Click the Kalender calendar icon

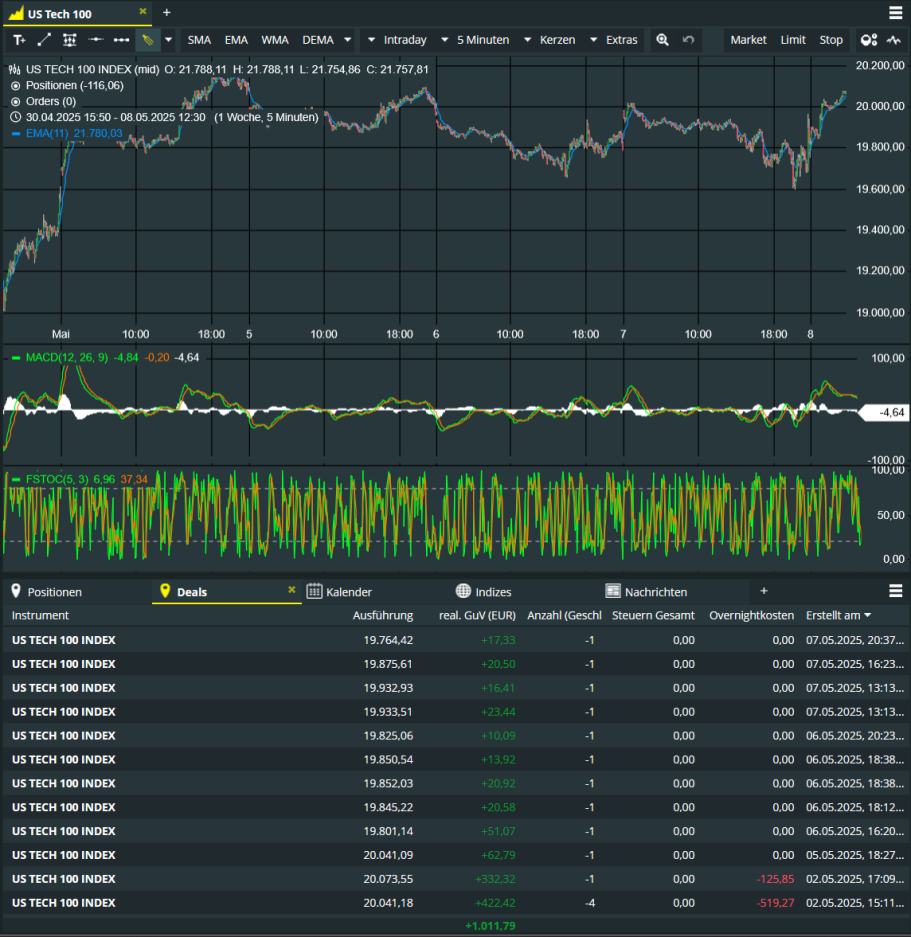point(314,591)
